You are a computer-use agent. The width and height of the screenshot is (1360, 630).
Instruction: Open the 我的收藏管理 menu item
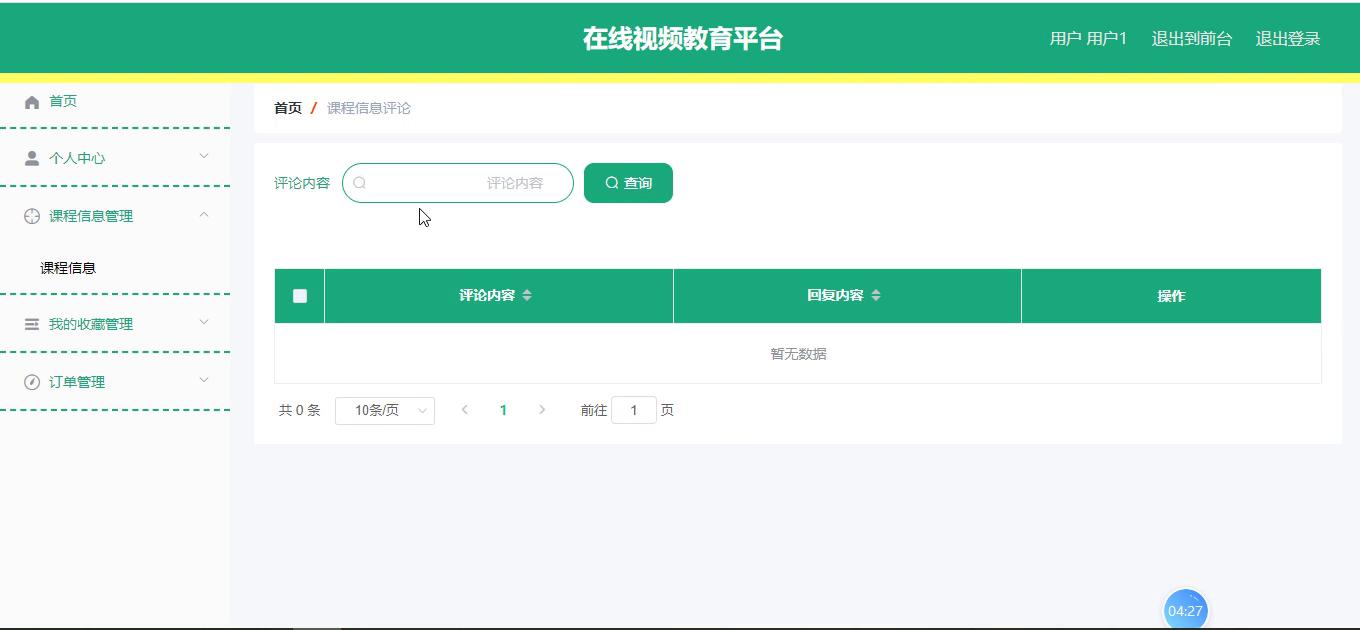tap(91, 324)
